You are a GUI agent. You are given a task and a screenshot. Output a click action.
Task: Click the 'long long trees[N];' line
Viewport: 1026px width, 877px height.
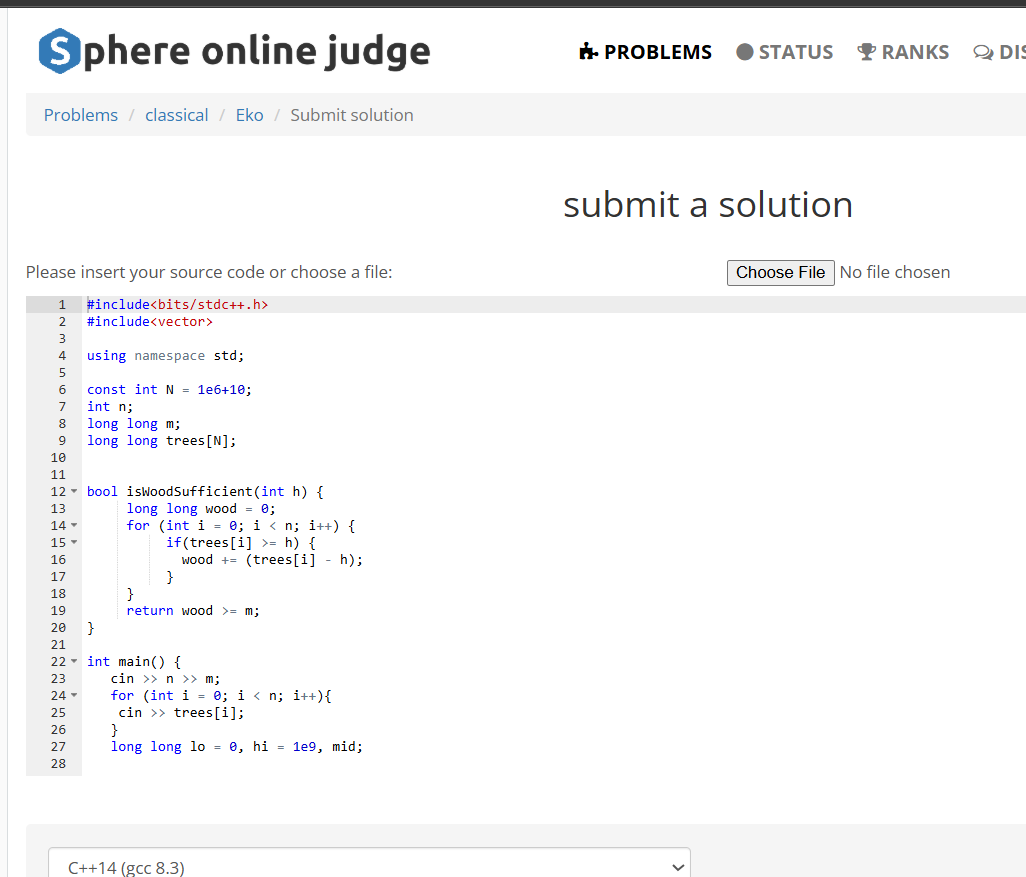click(x=162, y=440)
